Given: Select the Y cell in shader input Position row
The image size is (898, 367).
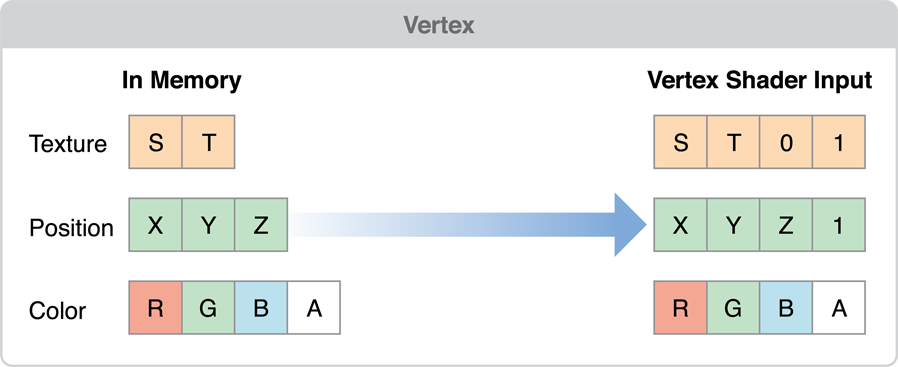Looking at the screenshot, I should pos(733,225).
